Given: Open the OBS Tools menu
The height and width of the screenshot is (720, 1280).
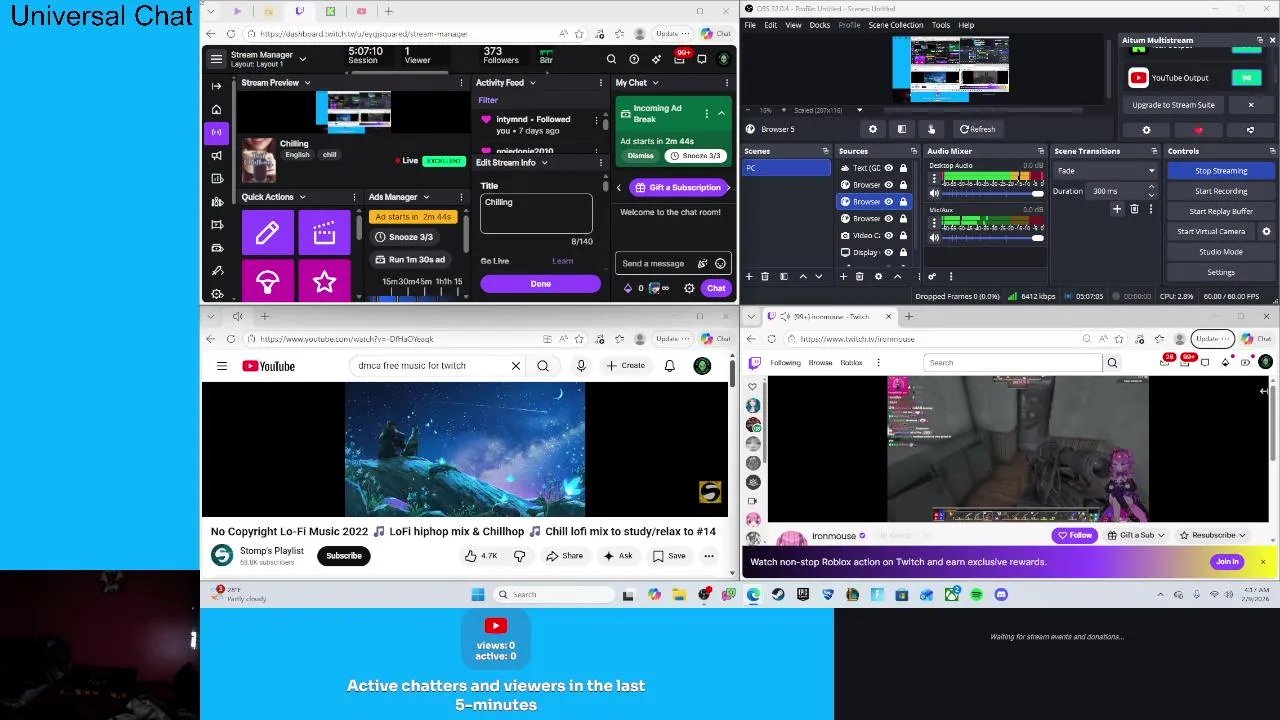Looking at the screenshot, I should coord(941,25).
